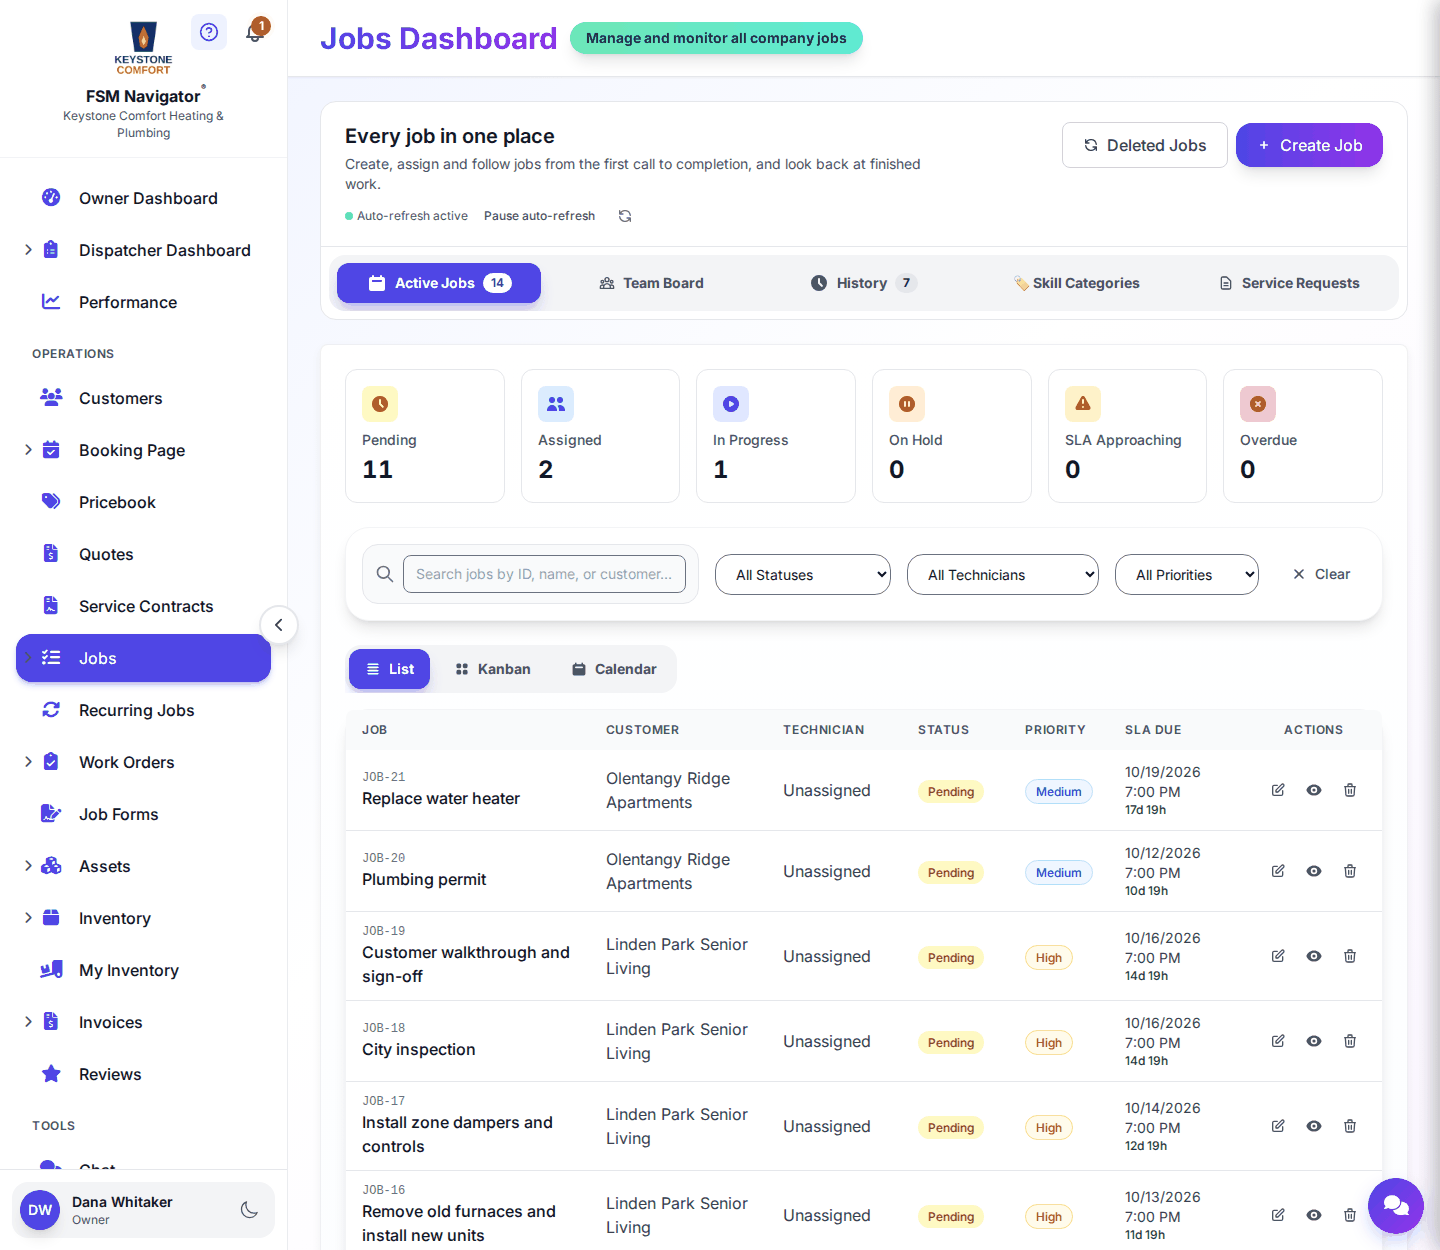Delete job JOB-18 trash icon
Viewport: 1440px width, 1250px height.
tap(1350, 1041)
